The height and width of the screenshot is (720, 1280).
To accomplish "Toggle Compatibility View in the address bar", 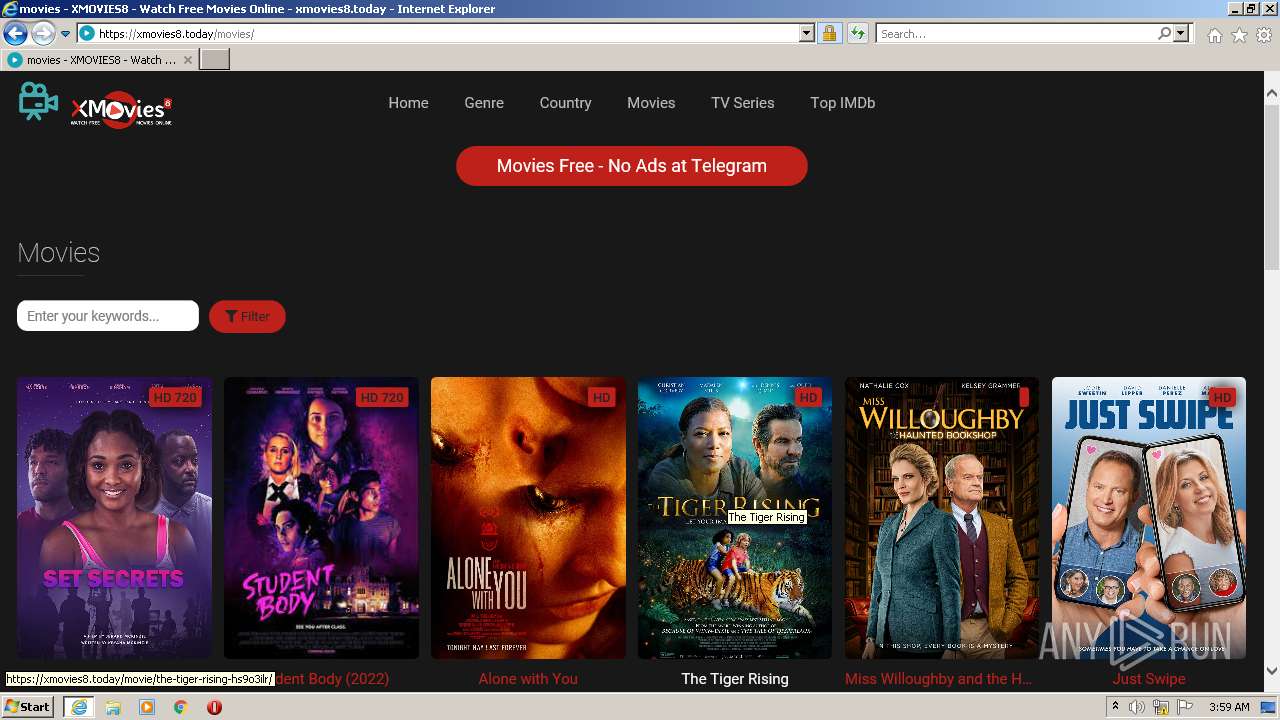I will tap(857, 33).
